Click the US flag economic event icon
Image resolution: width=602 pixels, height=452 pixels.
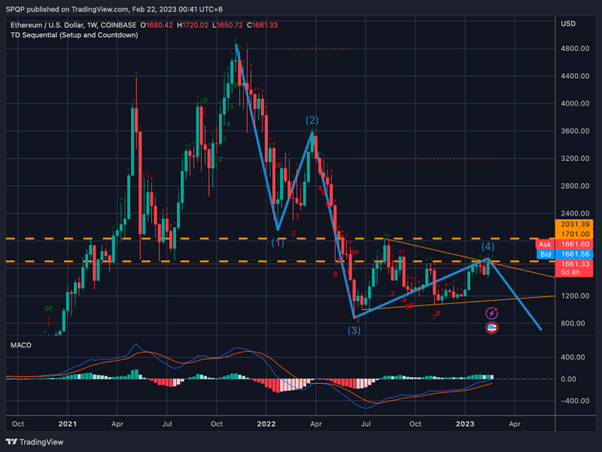pyautogui.click(x=492, y=328)
